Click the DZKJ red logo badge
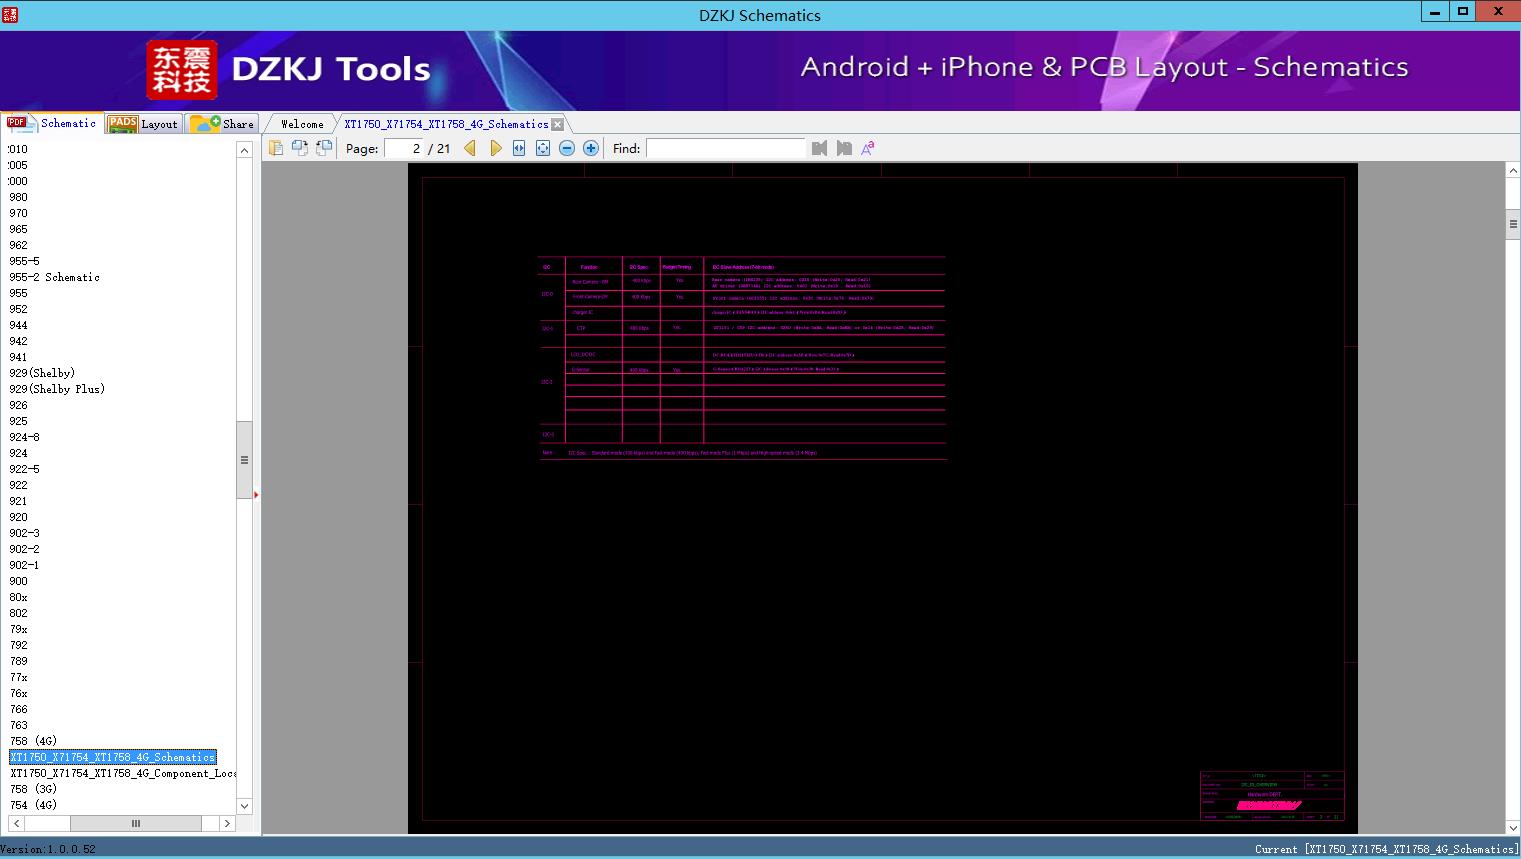The width and height of the screenshot is (1521, 859). coord(182,70)
